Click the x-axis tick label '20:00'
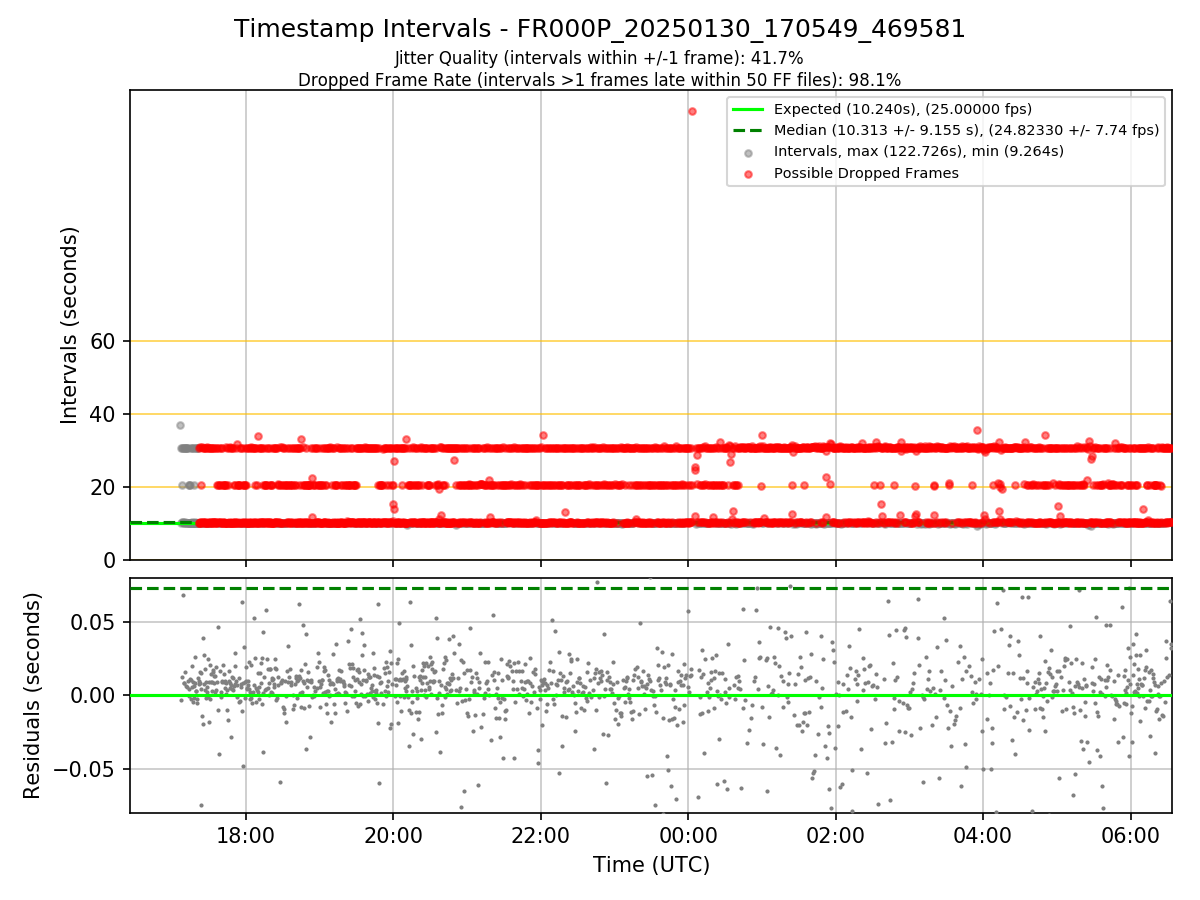Viewport: 1200px width, 900px height. click(x=393, y=835)
